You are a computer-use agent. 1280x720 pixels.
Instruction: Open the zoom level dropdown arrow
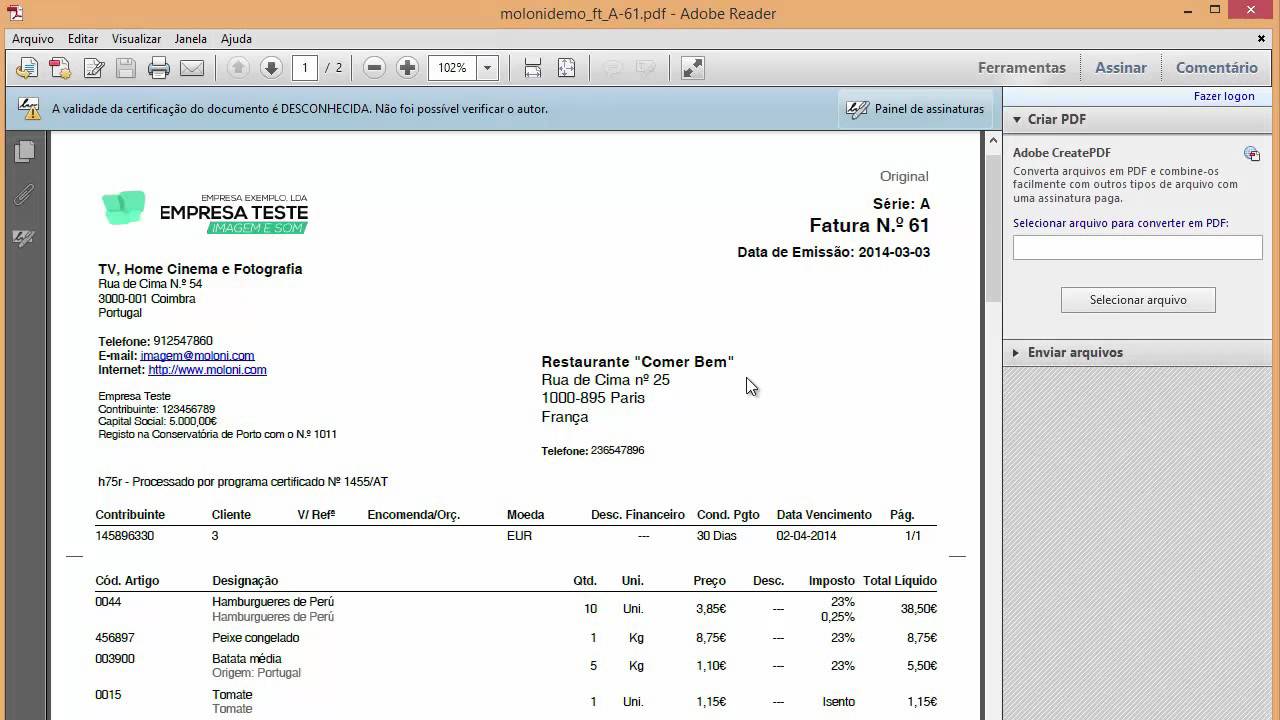(x=487, y=68)
